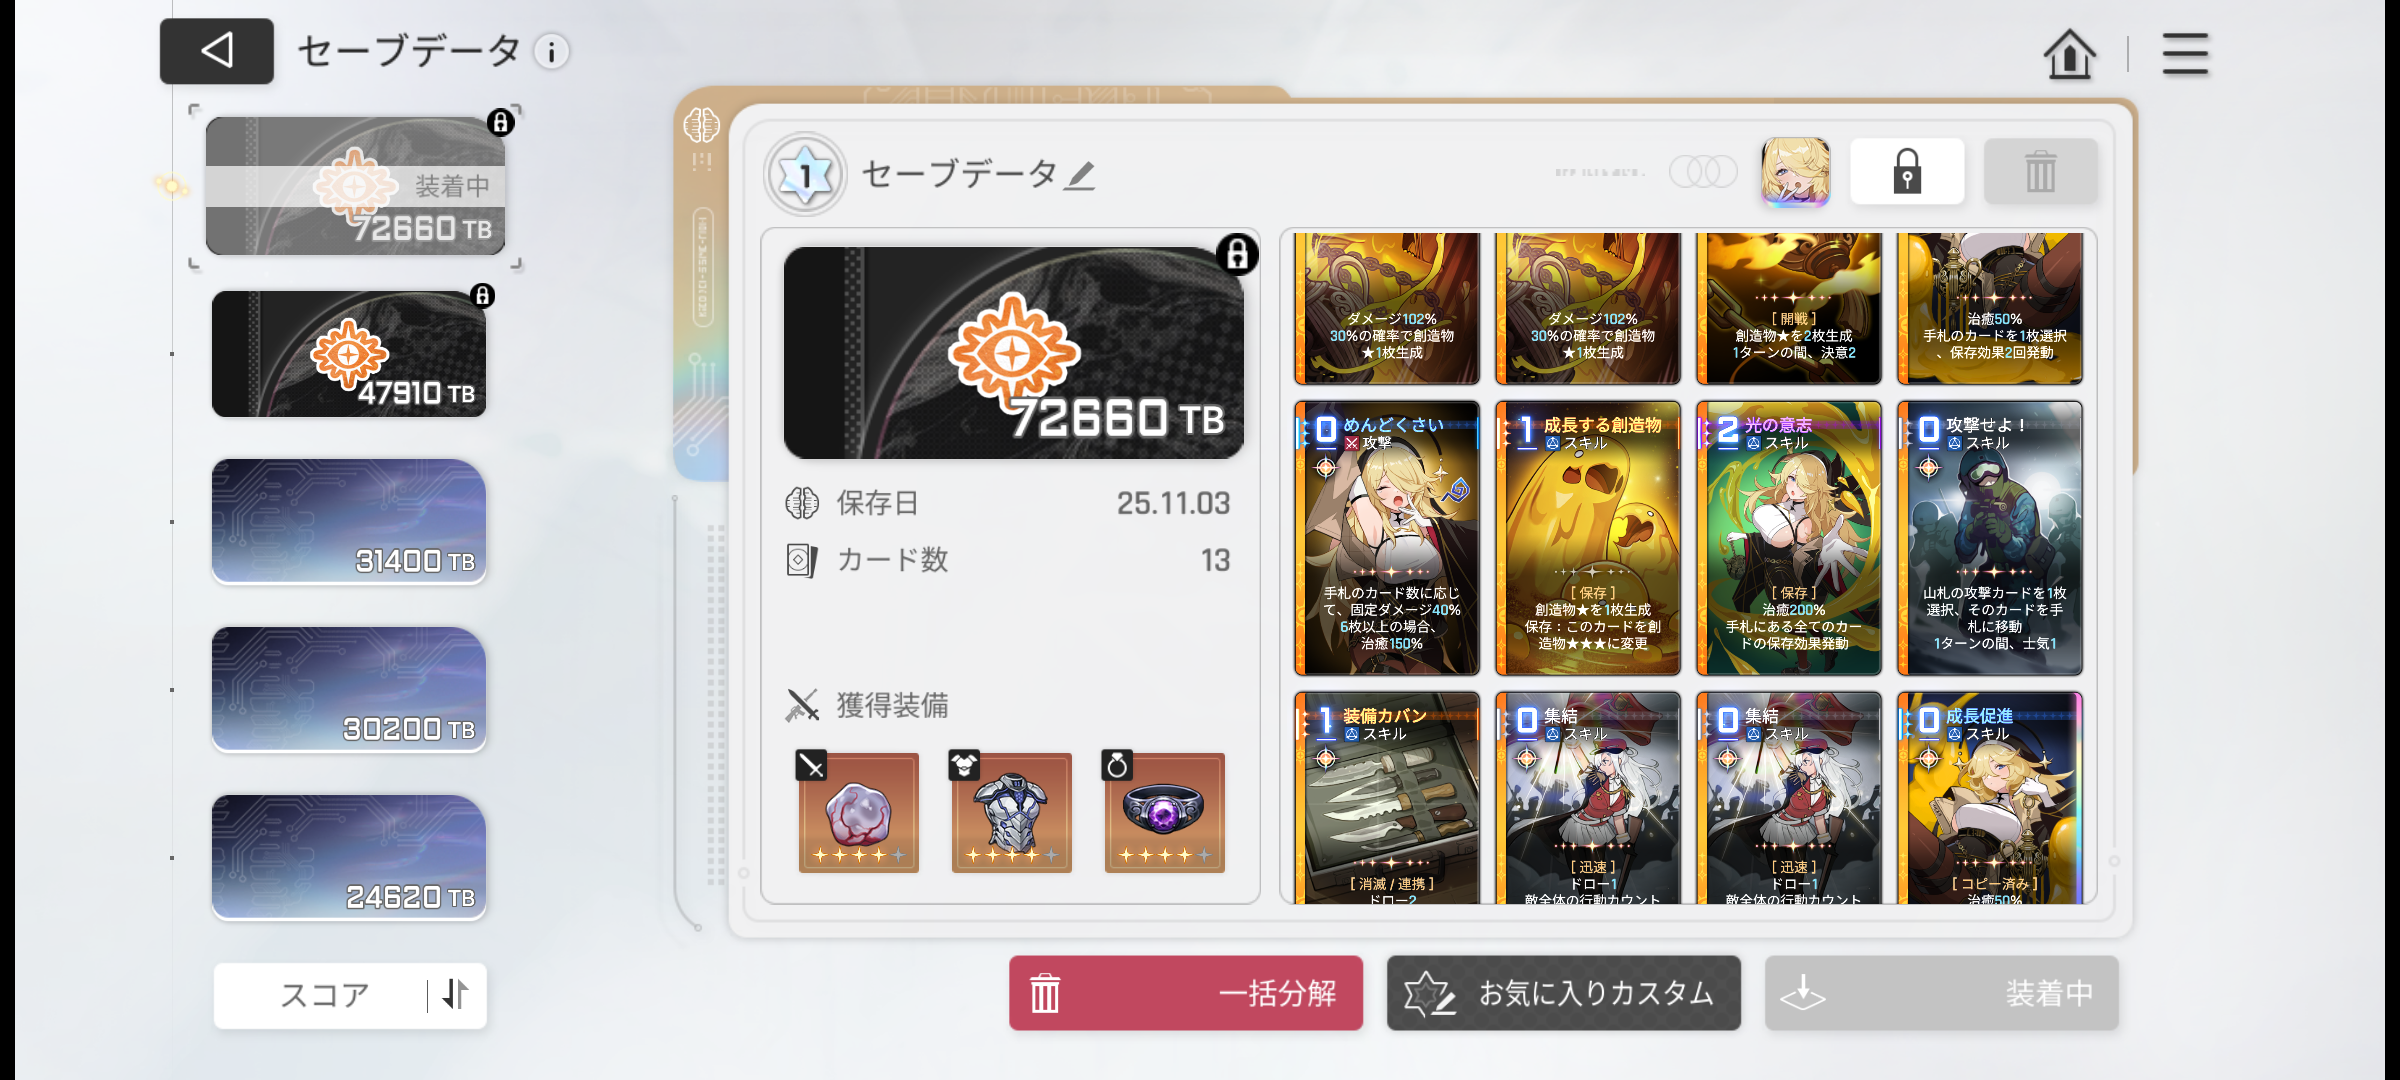Select the 47910 TB save slot
The width and height of the screenshot is (2400, 1080).
(349, 354)
